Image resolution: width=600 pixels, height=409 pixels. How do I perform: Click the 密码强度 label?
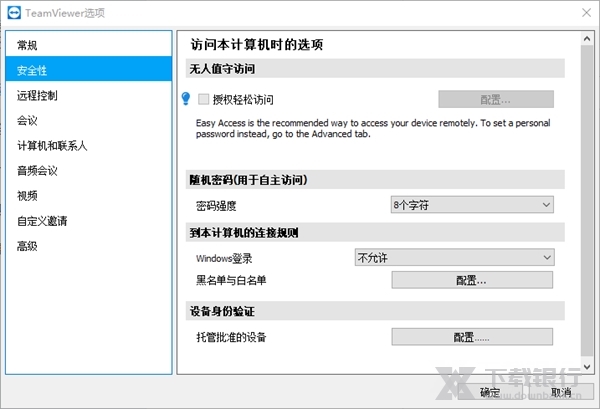[216, 206]
